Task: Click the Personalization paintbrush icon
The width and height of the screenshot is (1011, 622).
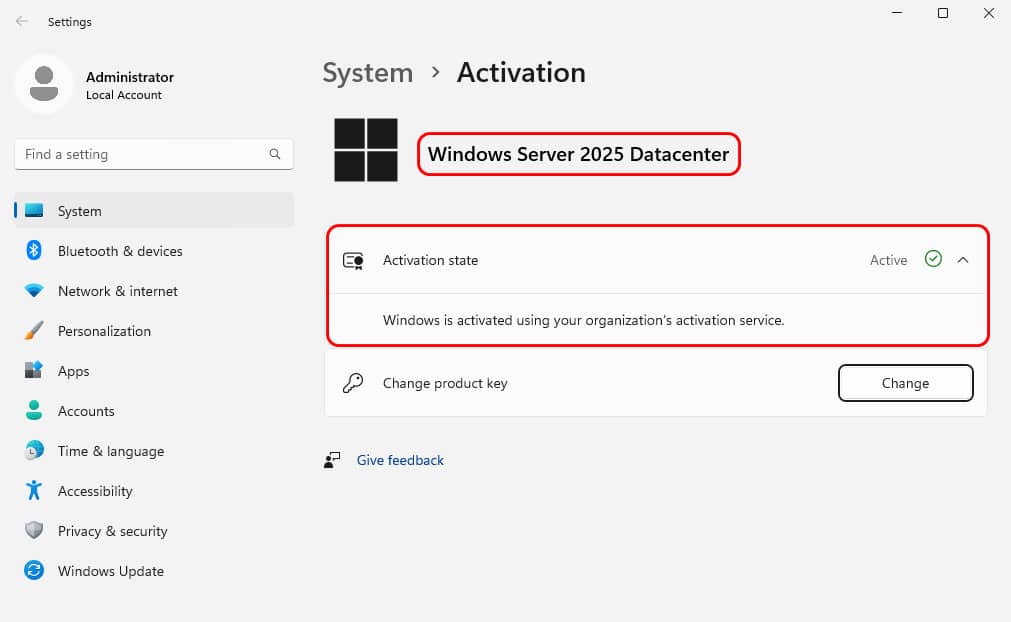Action: (34, 331)
